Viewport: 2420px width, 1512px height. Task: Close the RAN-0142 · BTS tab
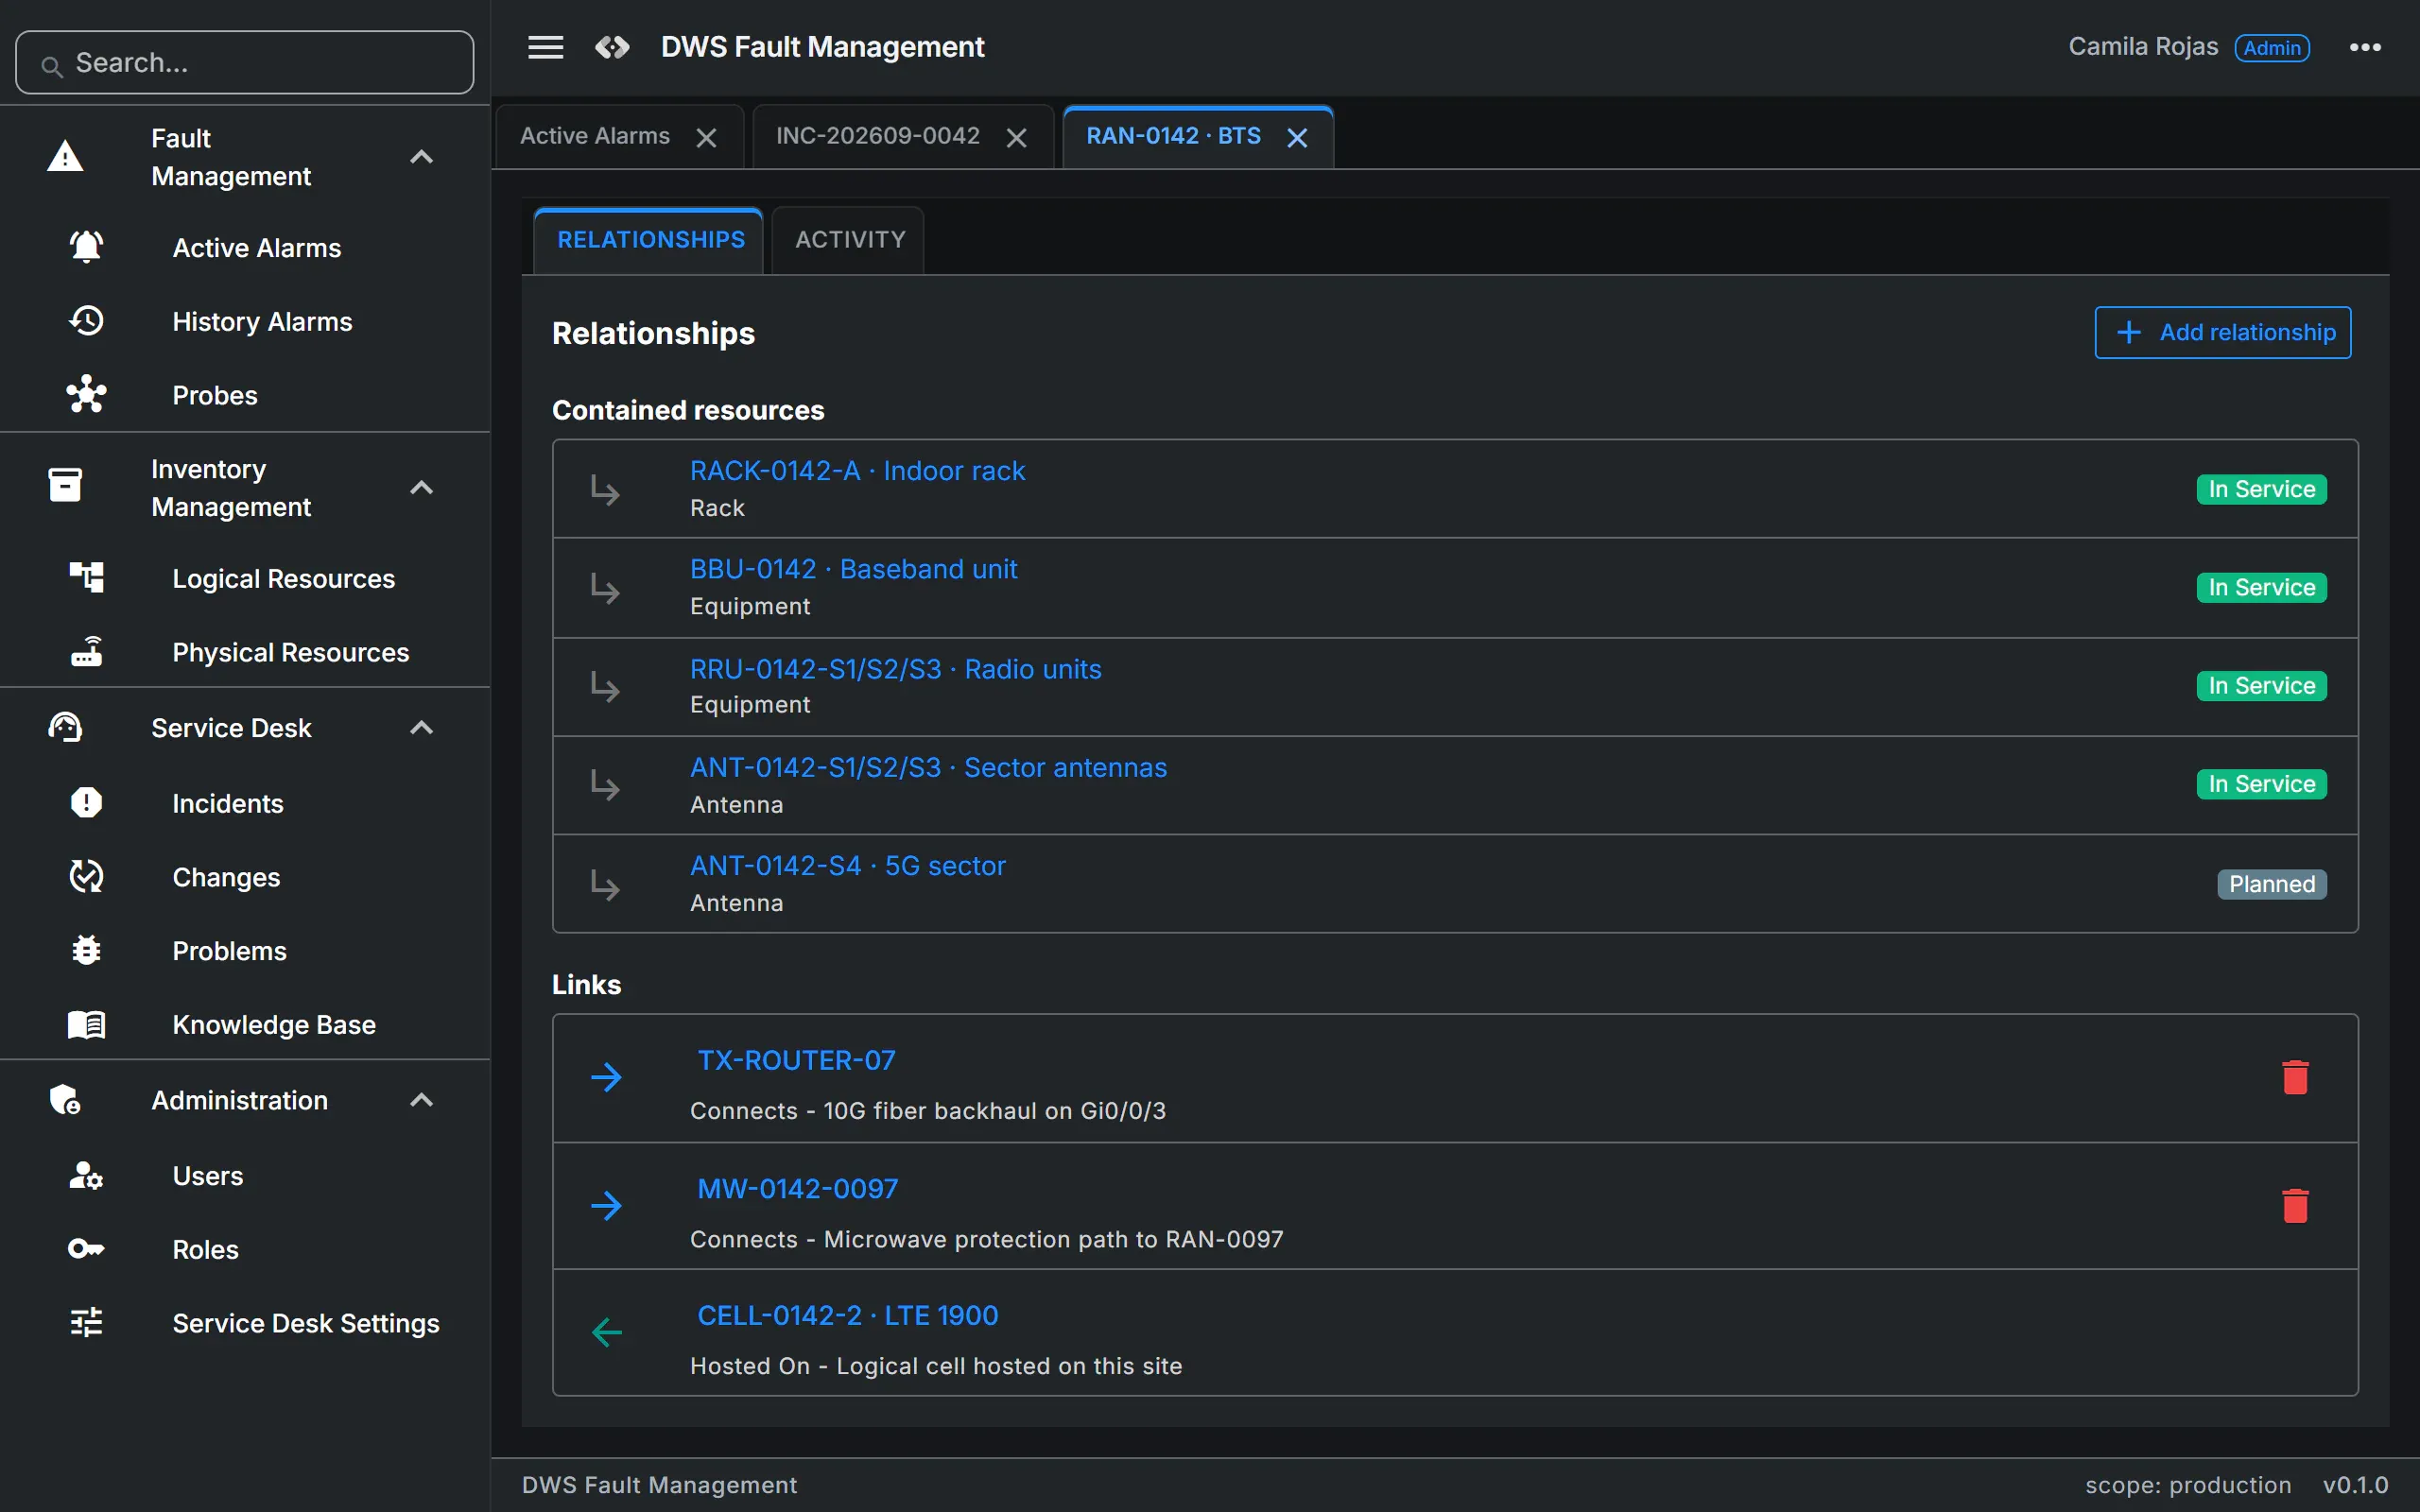pos(1297,138)
